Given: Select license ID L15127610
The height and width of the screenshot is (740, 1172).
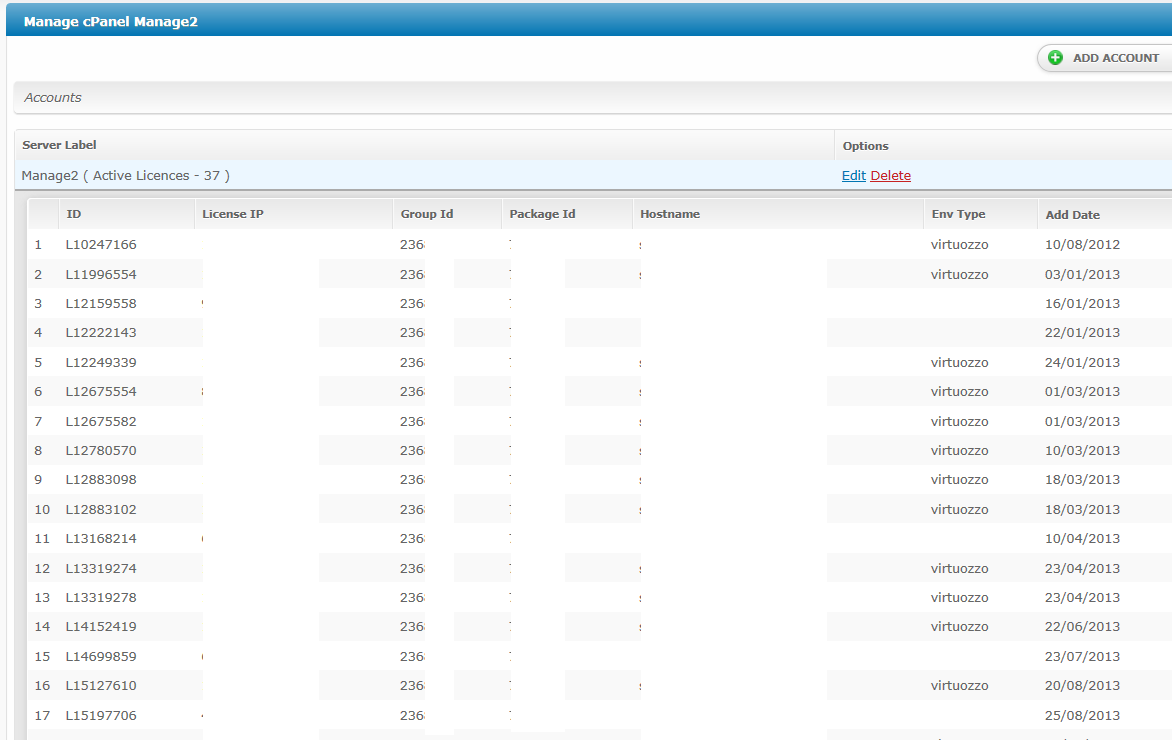Looking at the screenshot, I should [101, 686].
